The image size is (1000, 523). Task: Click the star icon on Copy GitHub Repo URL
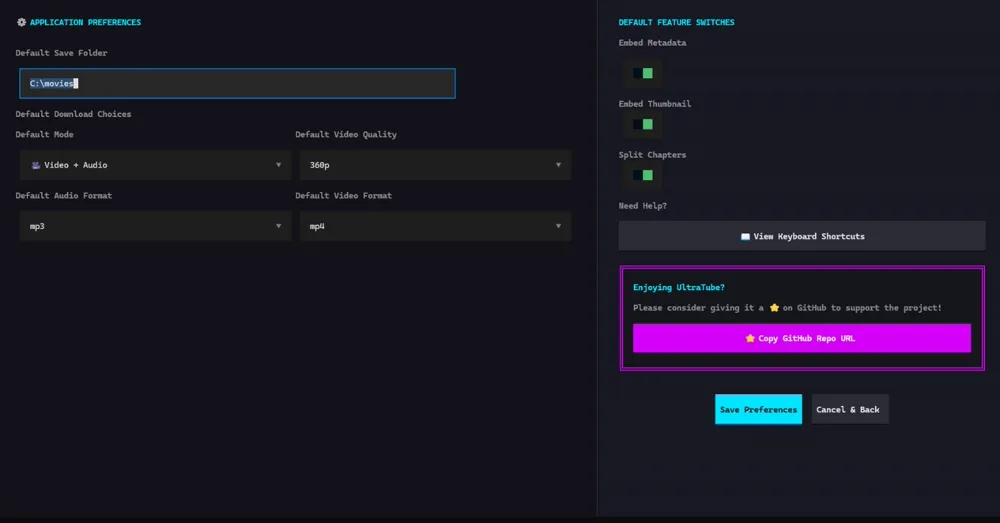[x=750, y=339]
